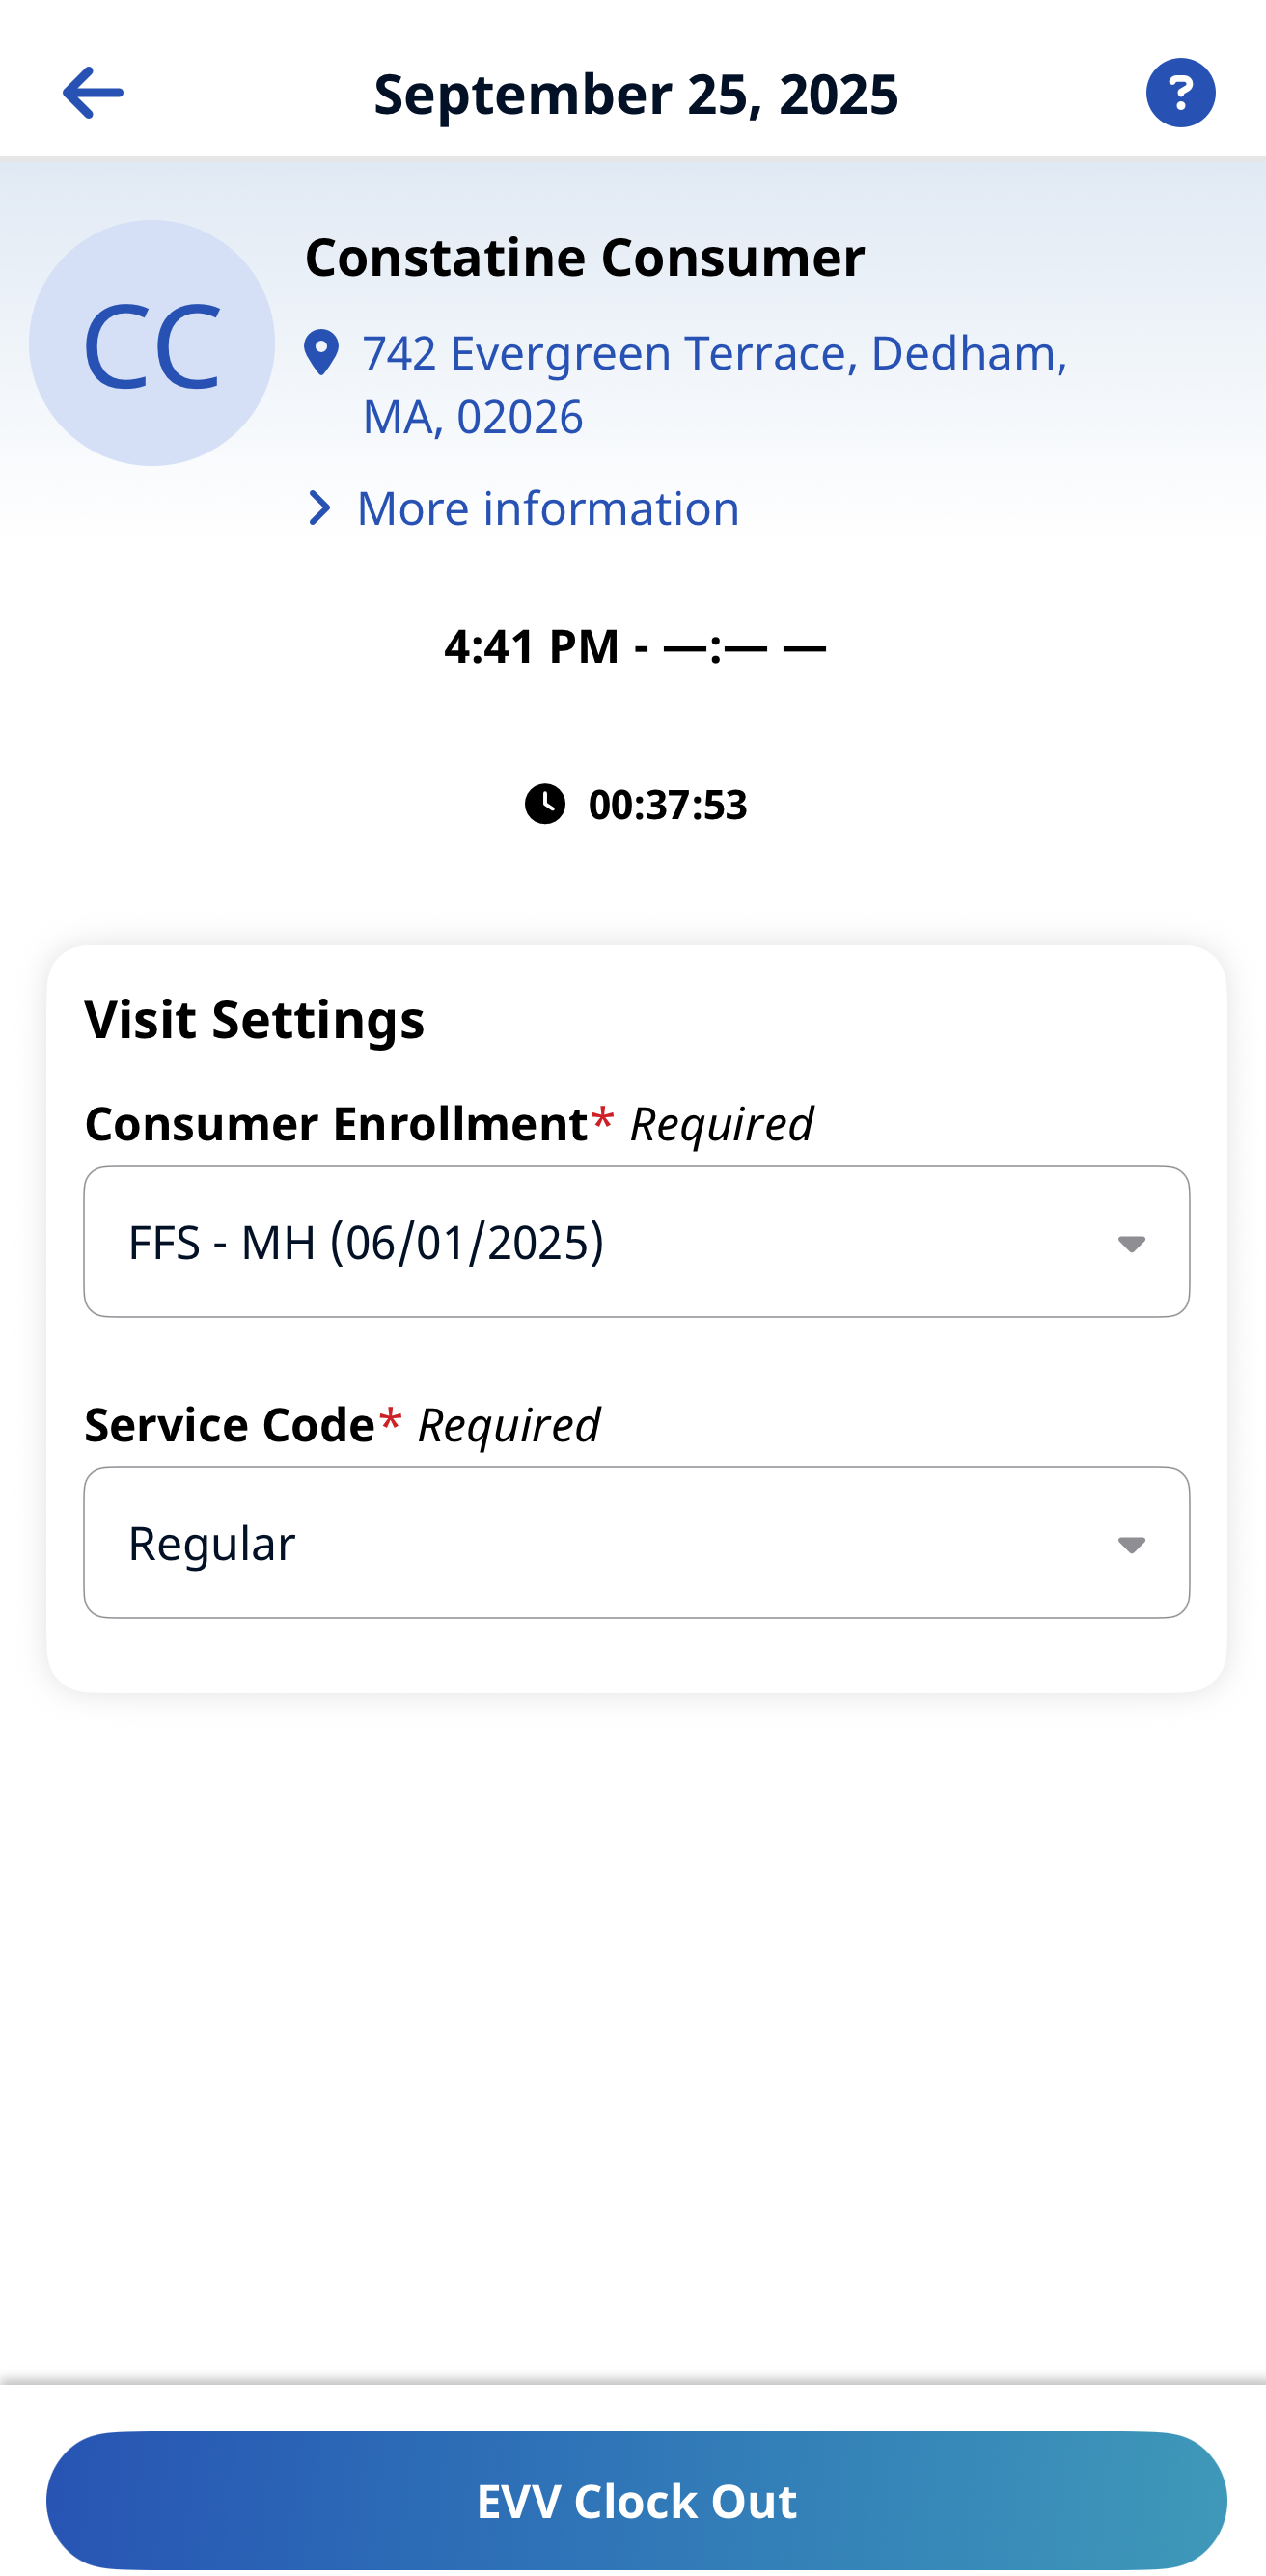
Task: Click the Visit Settings heading
Action: click(255, 1019)
